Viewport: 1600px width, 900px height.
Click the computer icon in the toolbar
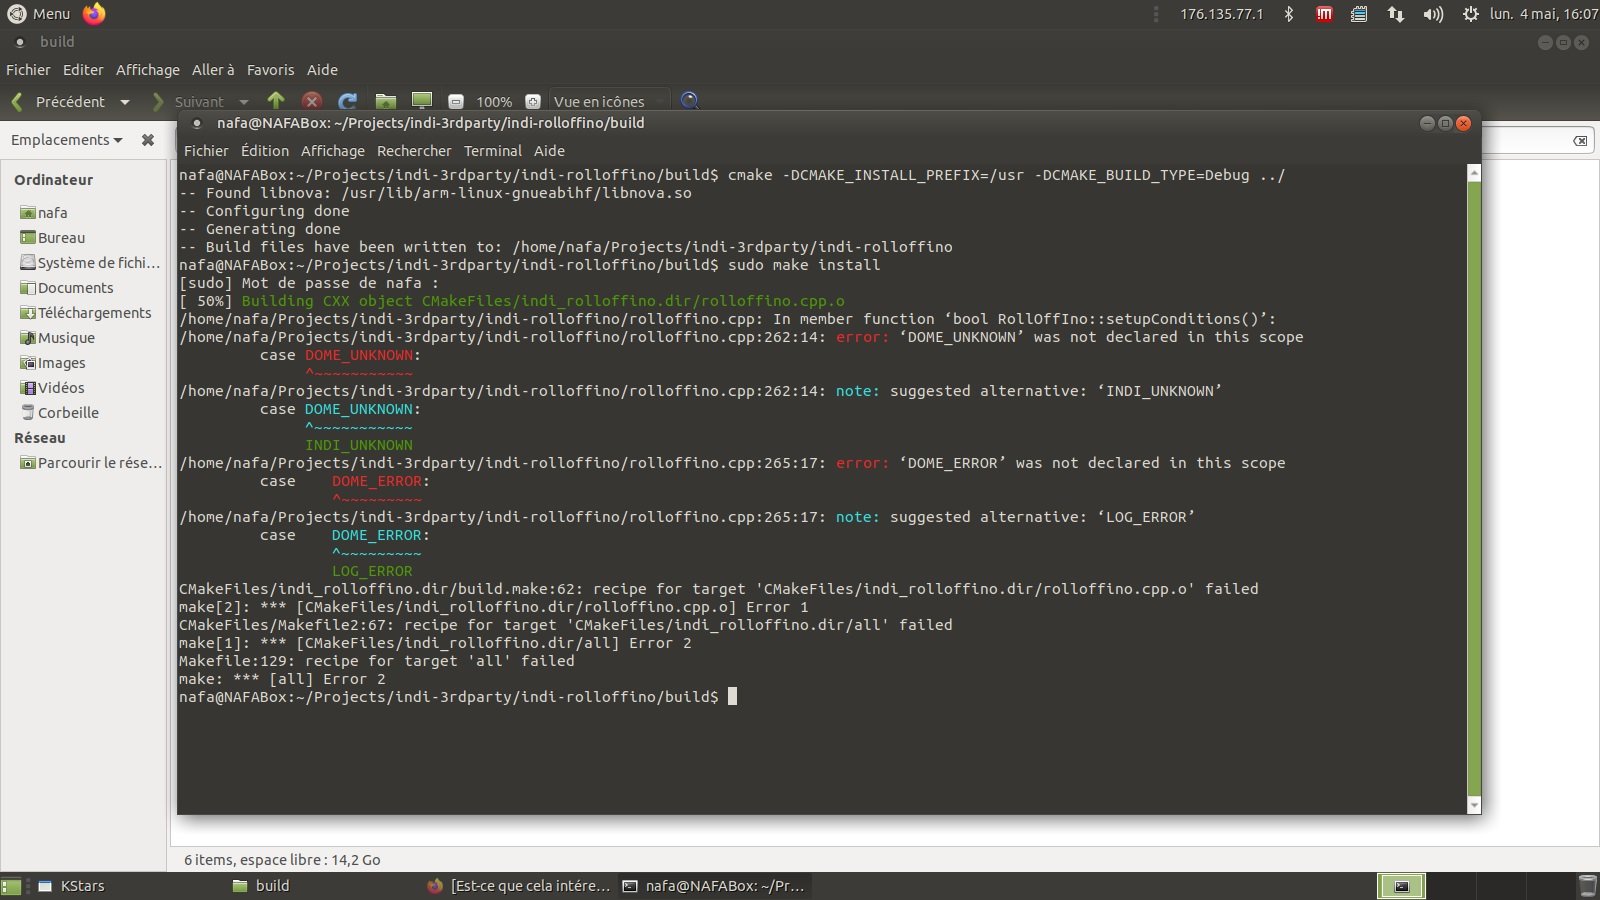pyautogui.click(x=422, y=100)
